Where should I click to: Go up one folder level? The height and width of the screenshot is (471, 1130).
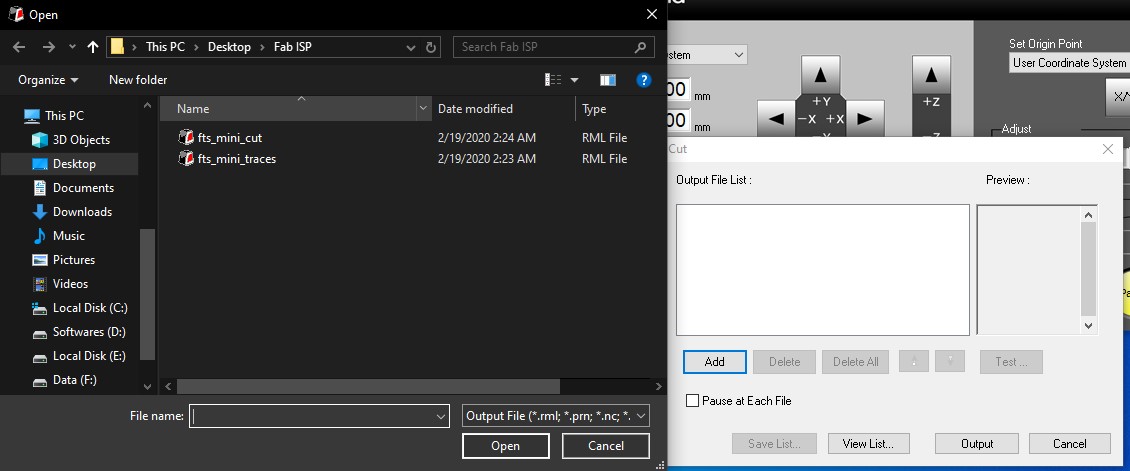pyautogui.click(x=92, y=47)
